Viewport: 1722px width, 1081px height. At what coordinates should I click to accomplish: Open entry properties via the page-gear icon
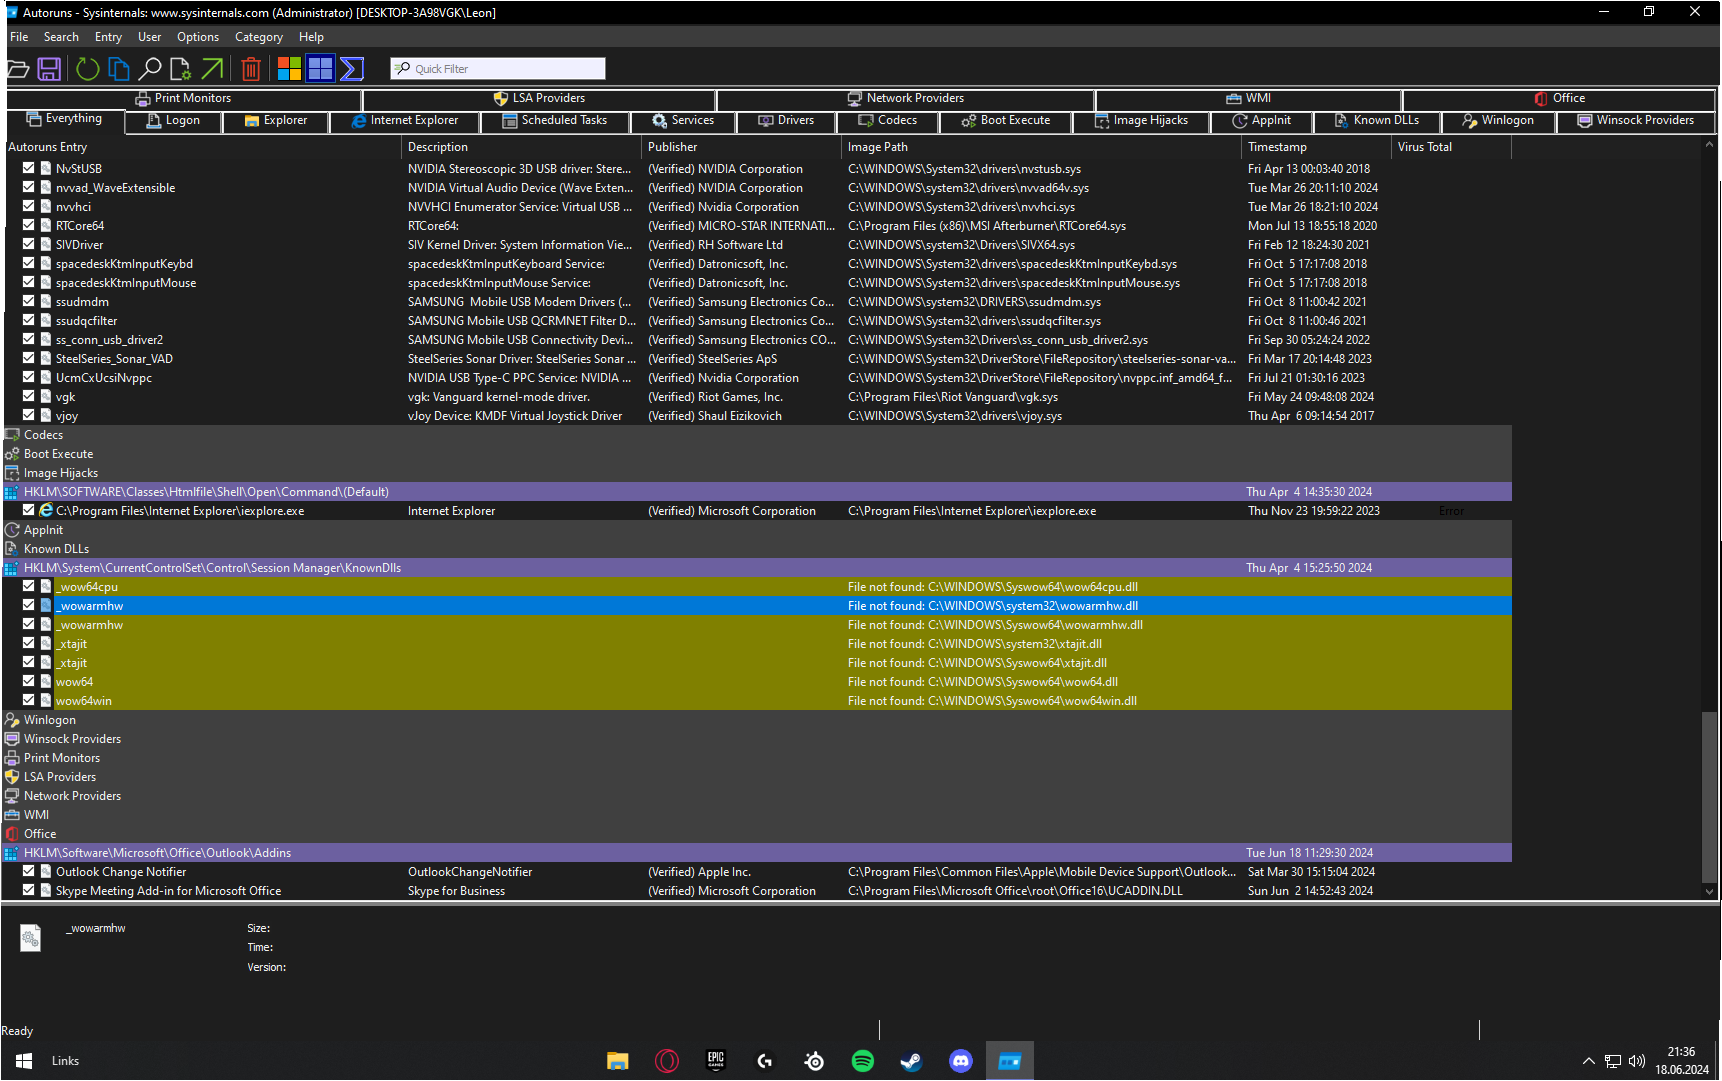point(181,69)
